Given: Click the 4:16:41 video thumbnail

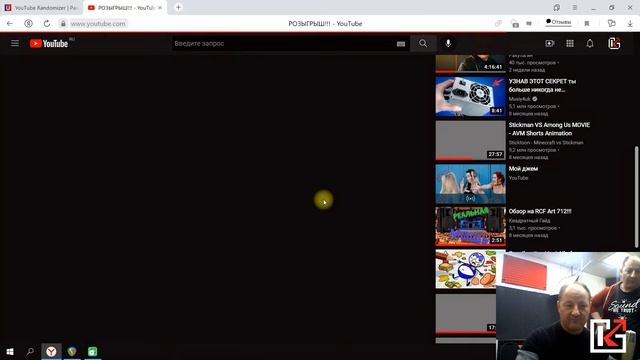Looking at the screenshot, I should tap(470, 64).
